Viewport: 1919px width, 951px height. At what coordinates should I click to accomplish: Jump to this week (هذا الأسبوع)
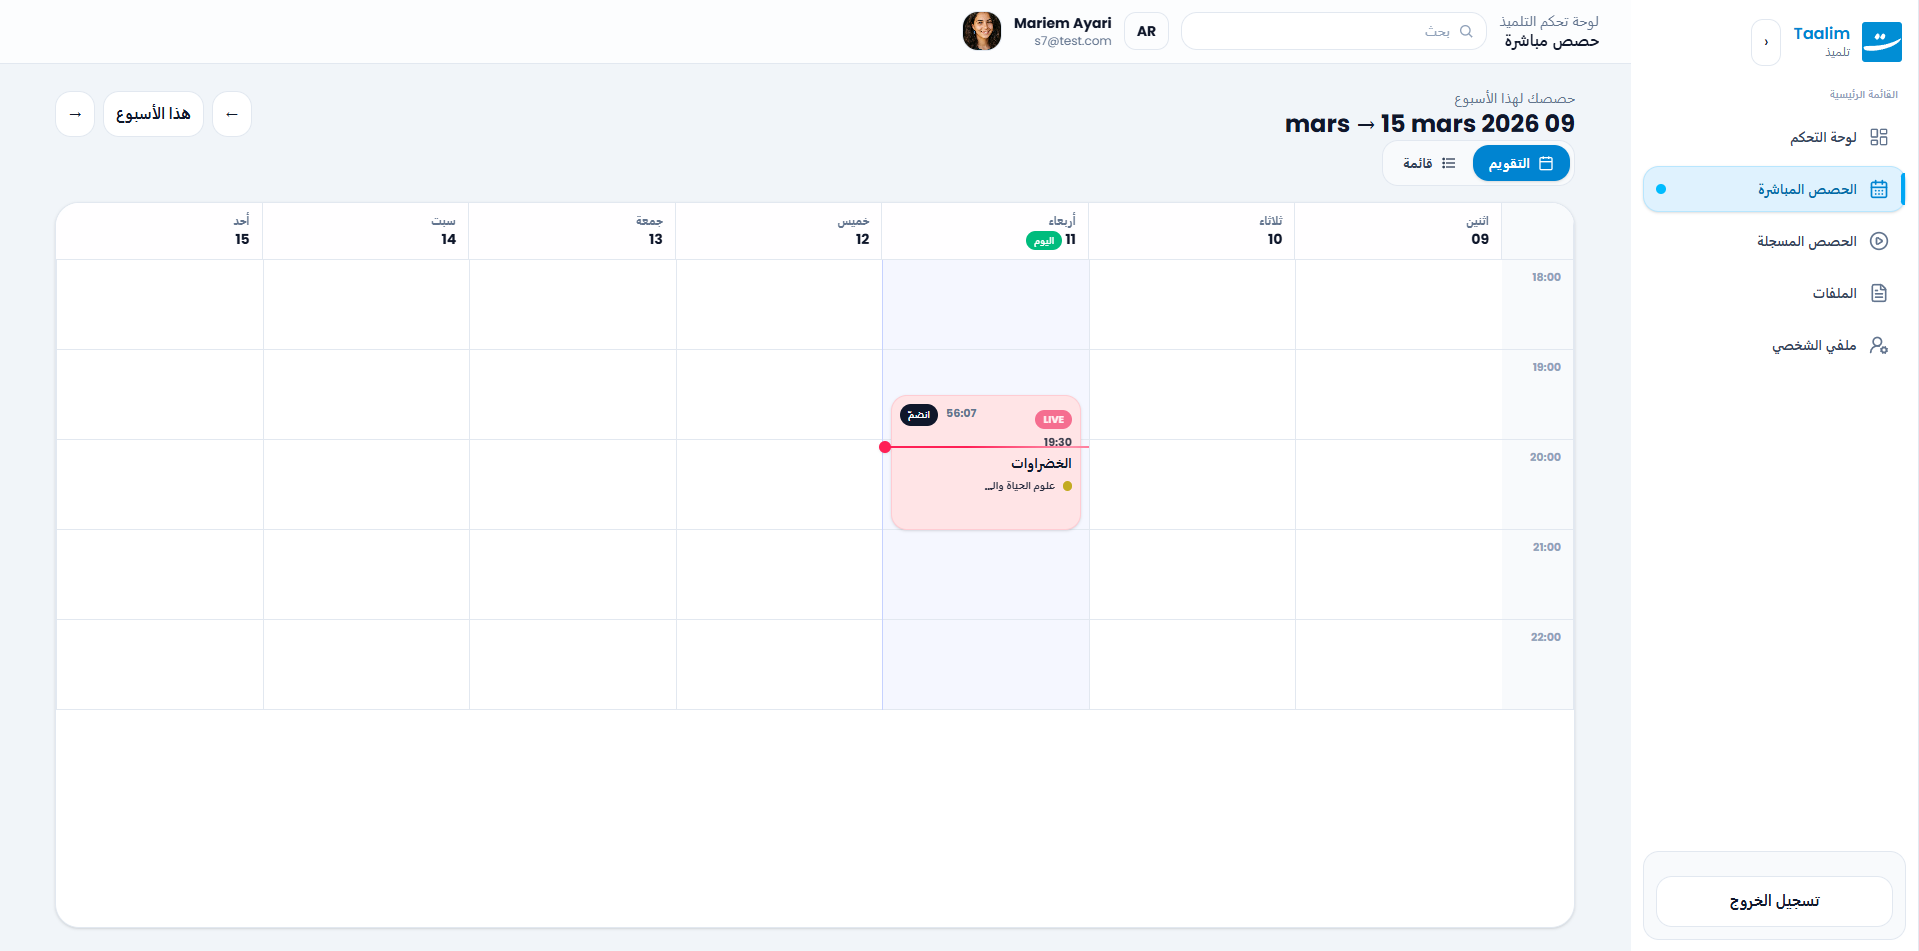153,114
